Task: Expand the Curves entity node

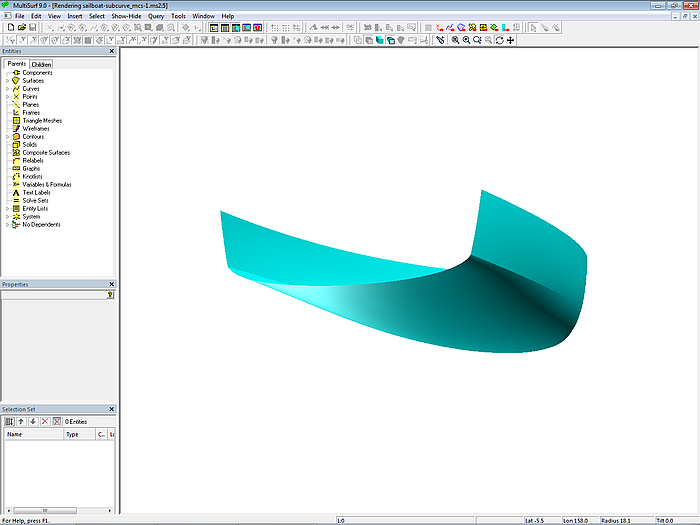Action: point(7,89)
